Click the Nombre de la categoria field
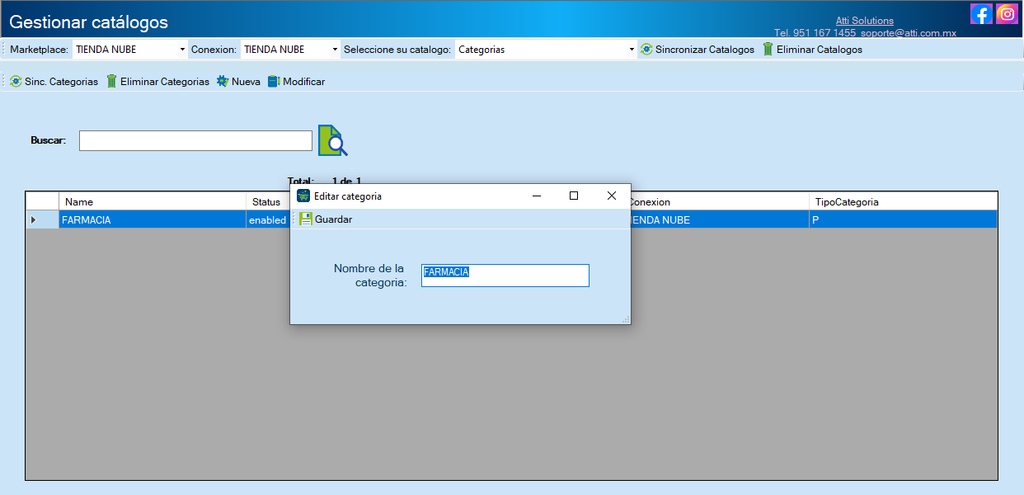Image resolution: width=1024 pixels, height=495 pixels. point(505,276)
